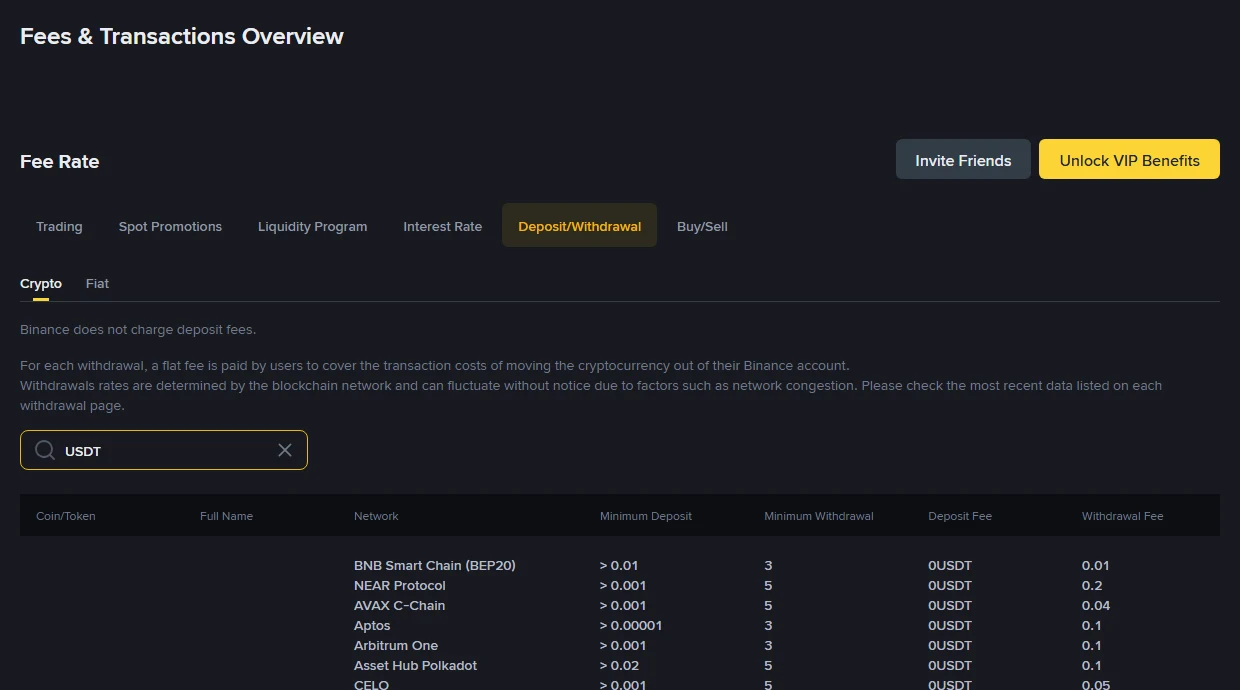This screenshot has width=1240, height=690.
Task: Clear the USDT search with the X icon
Action: point(285,450)
